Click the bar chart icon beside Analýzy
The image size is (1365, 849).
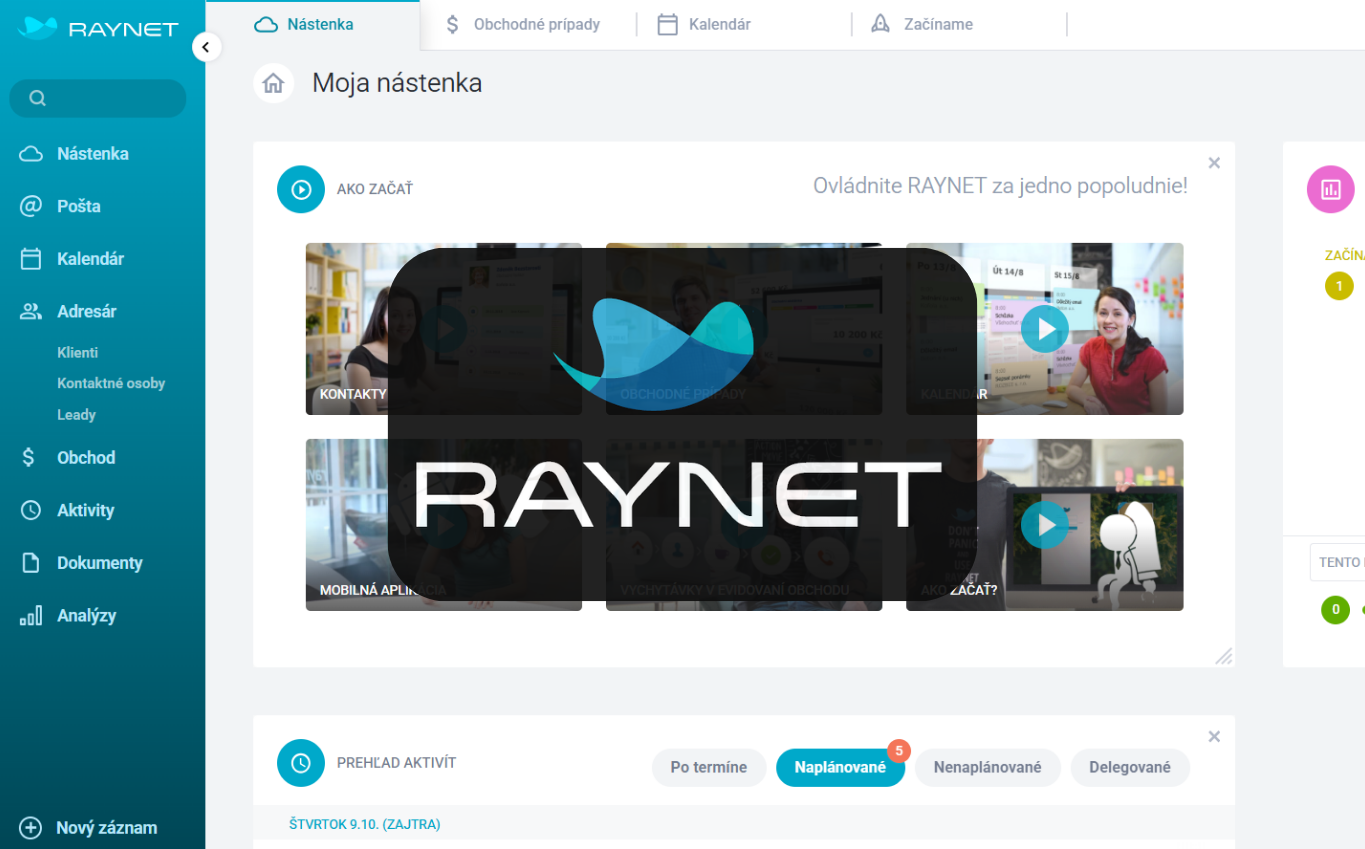pyautogui.click(x=31, y=616)
